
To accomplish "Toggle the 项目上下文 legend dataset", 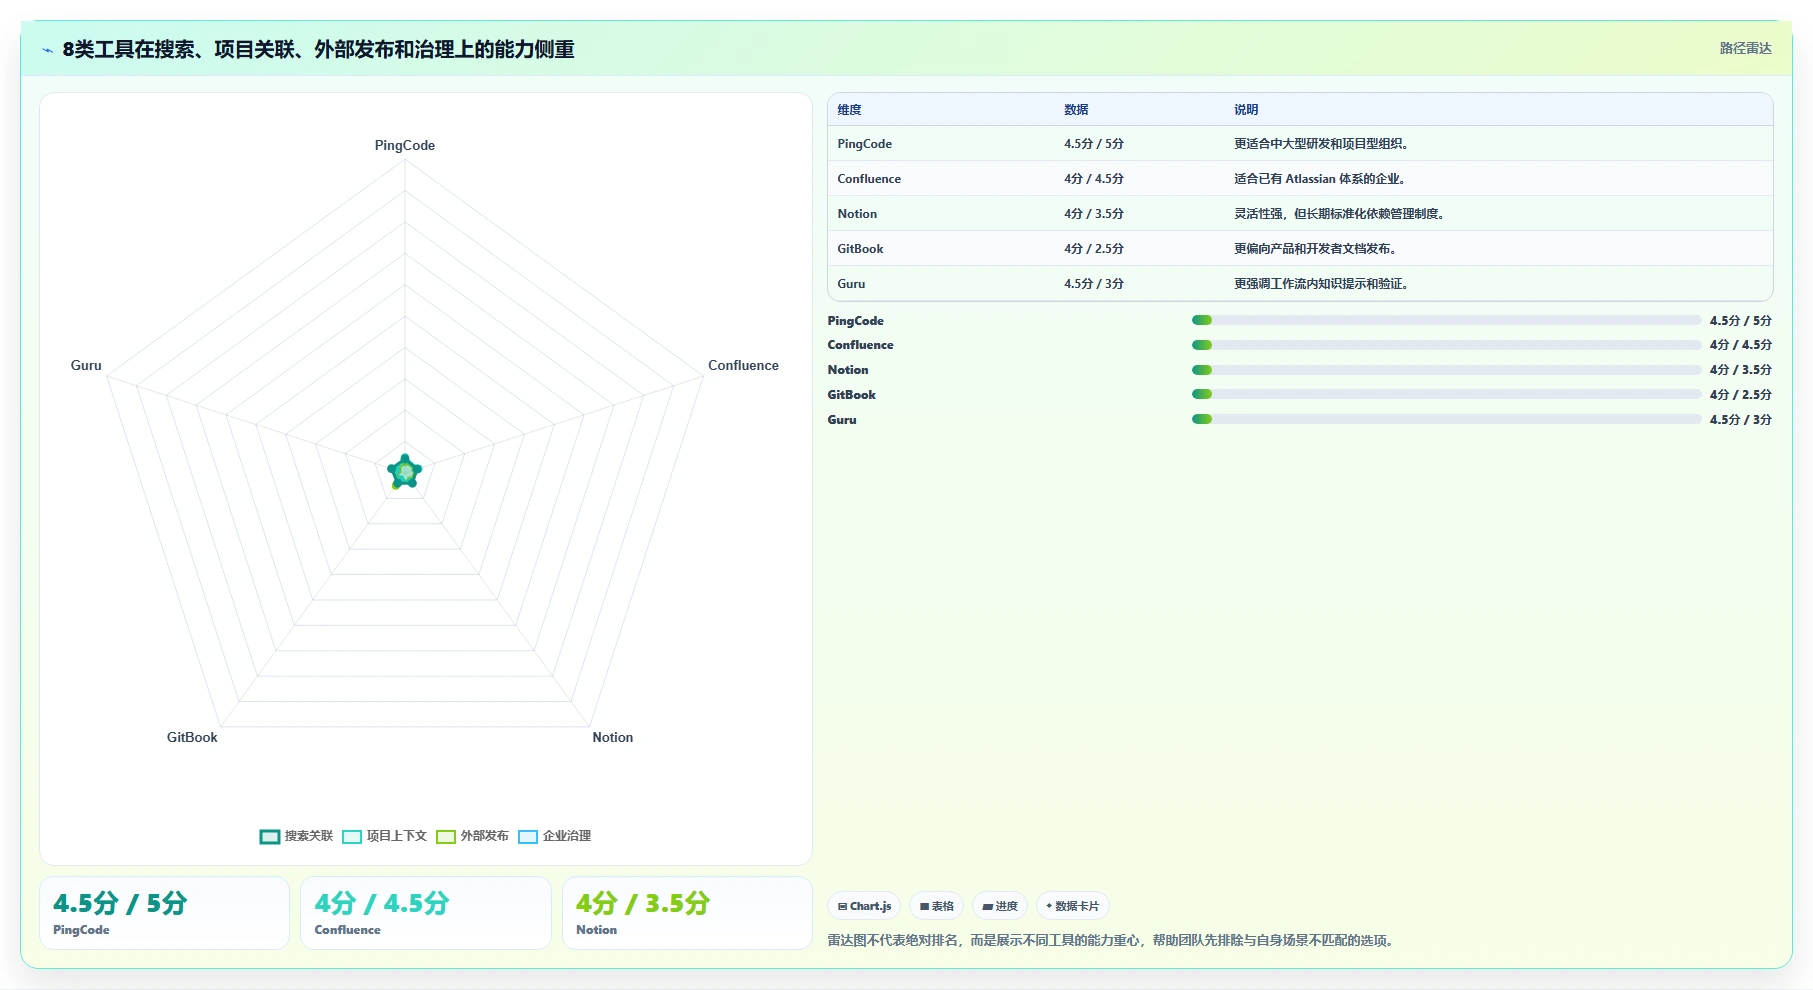I will coord(384,836).
